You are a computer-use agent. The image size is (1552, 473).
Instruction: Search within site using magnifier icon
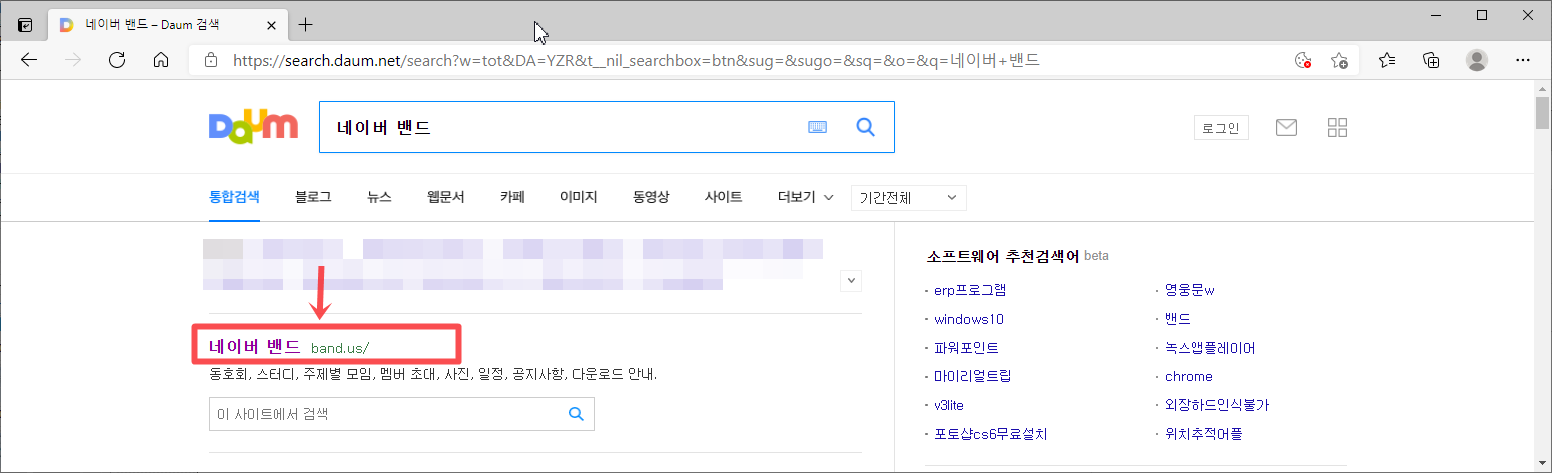click(576, 414)
